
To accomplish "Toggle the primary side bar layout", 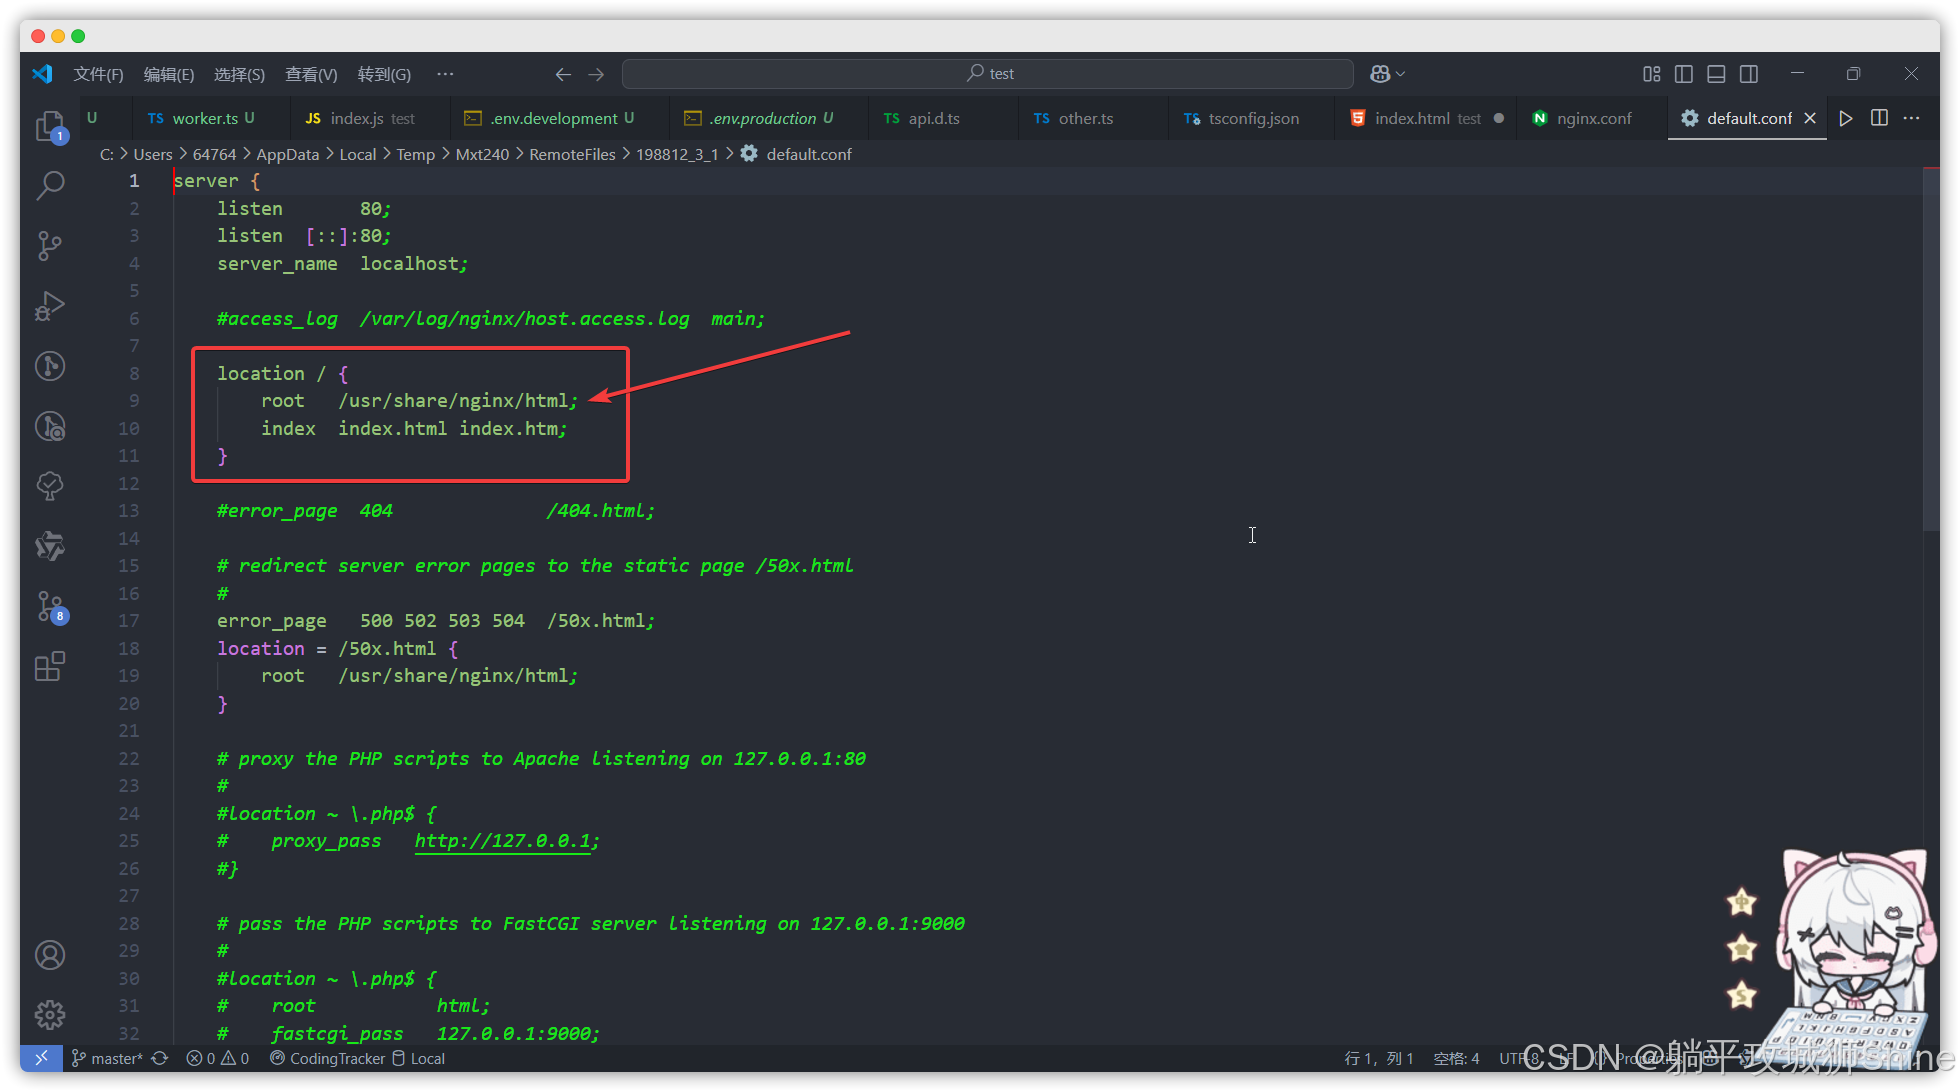I will click(1684, 74).
